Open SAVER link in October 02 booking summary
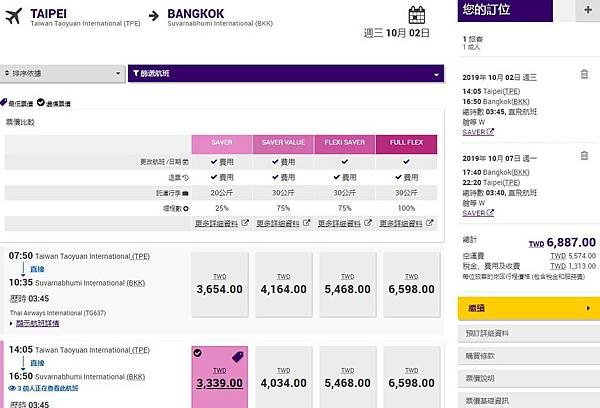This screenshot has height=408, width=600. coord(478,132)
